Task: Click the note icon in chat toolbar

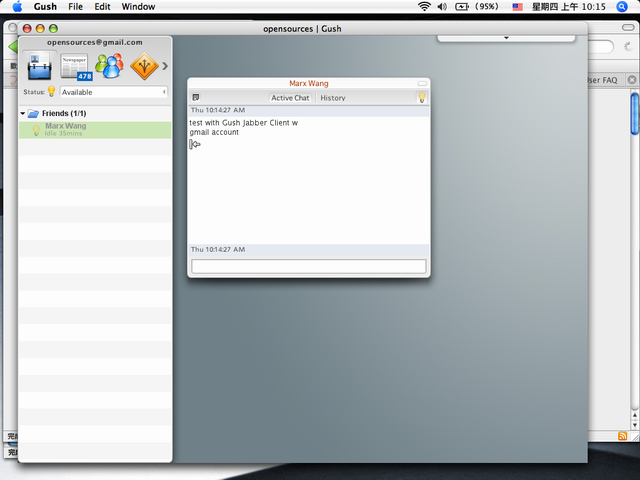Action: click(x=196, y=98)
